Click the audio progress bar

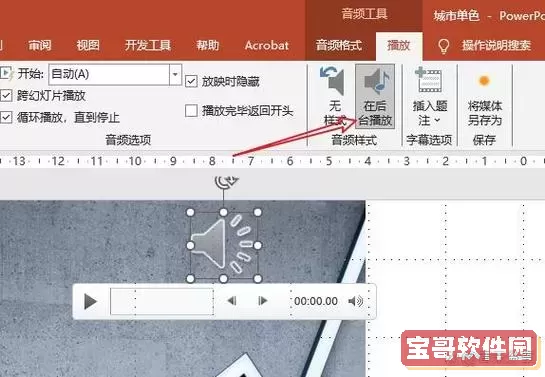162,301
